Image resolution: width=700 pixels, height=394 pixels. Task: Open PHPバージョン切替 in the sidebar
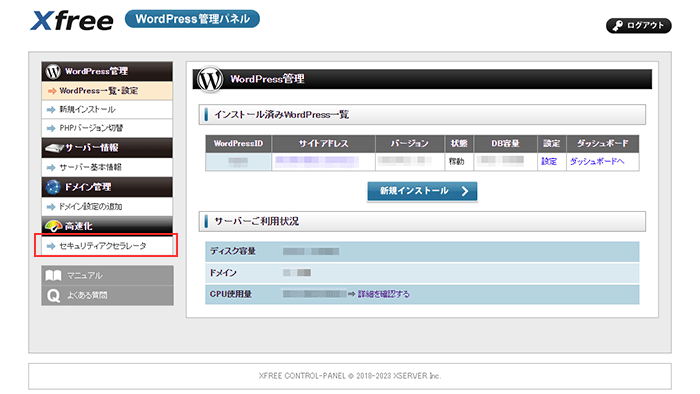tap(107, 128)
